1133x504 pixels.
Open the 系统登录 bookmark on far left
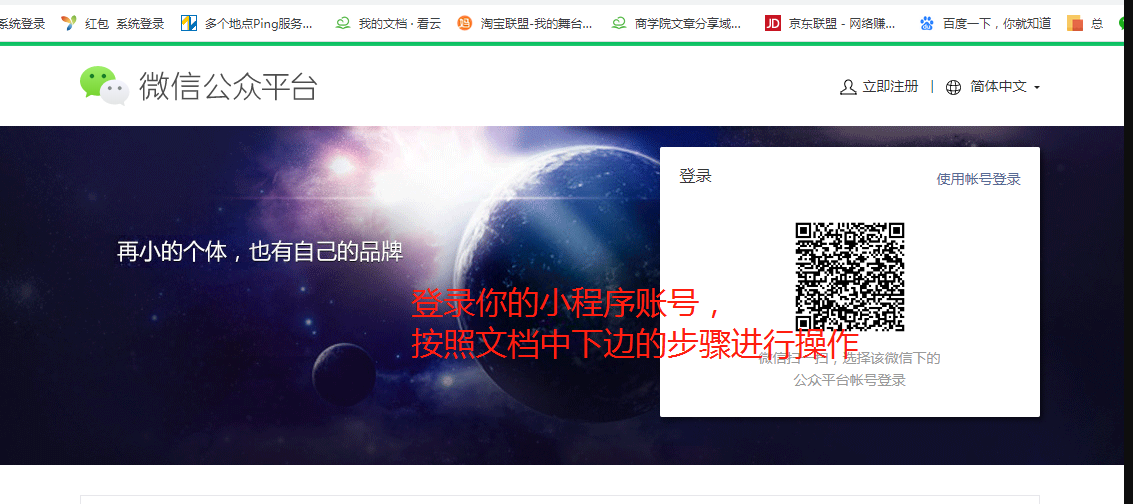click(x=22, y=24)
